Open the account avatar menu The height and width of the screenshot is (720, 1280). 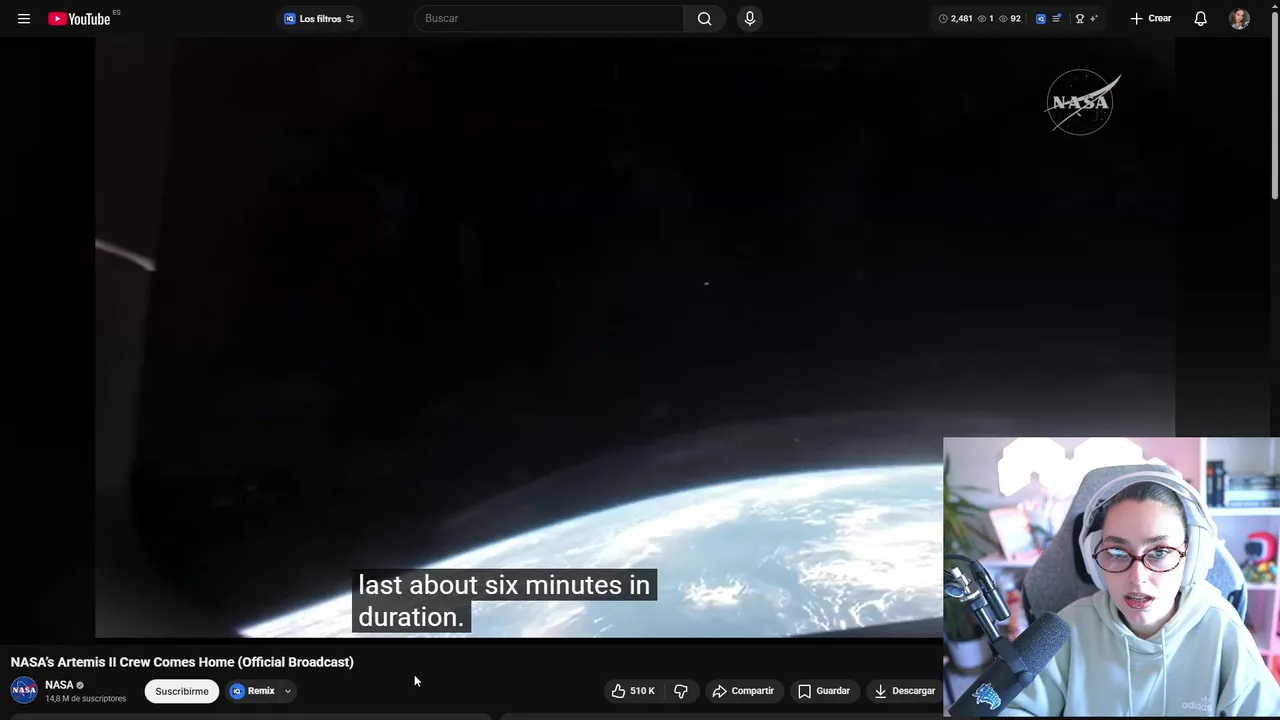(x=1239, y=19)
